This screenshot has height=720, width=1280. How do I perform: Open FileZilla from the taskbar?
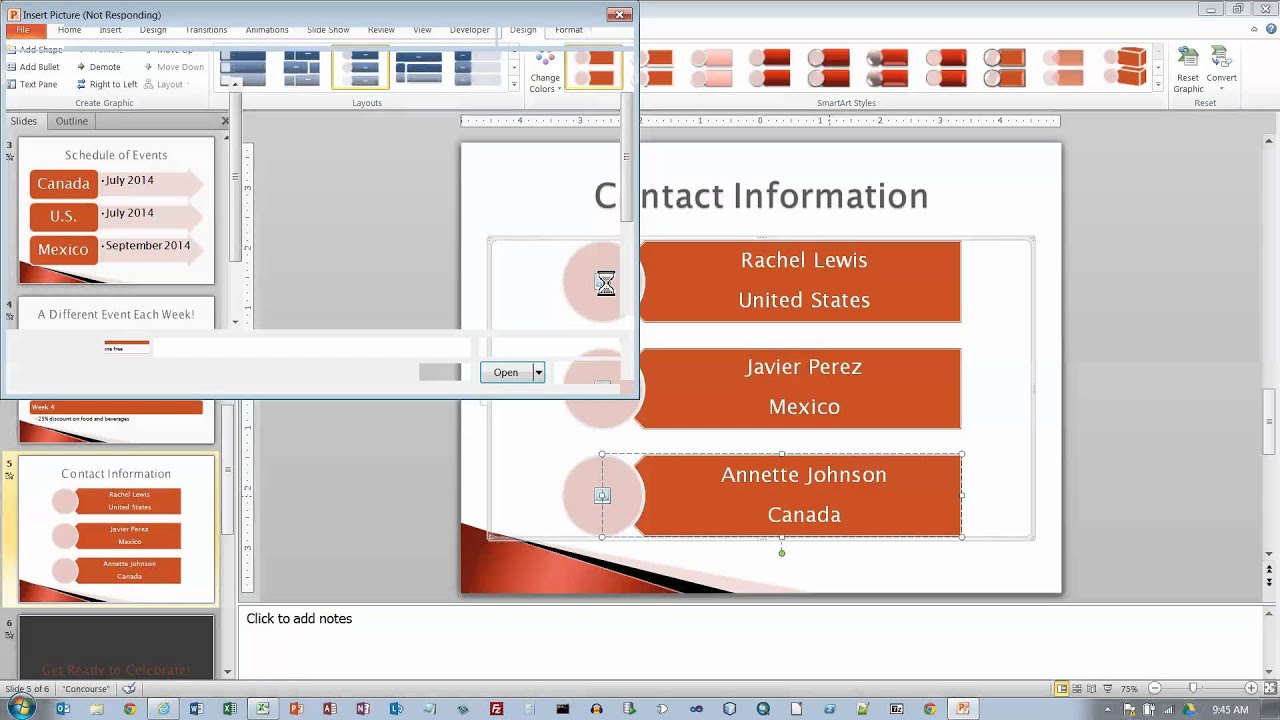pos(497,708)
